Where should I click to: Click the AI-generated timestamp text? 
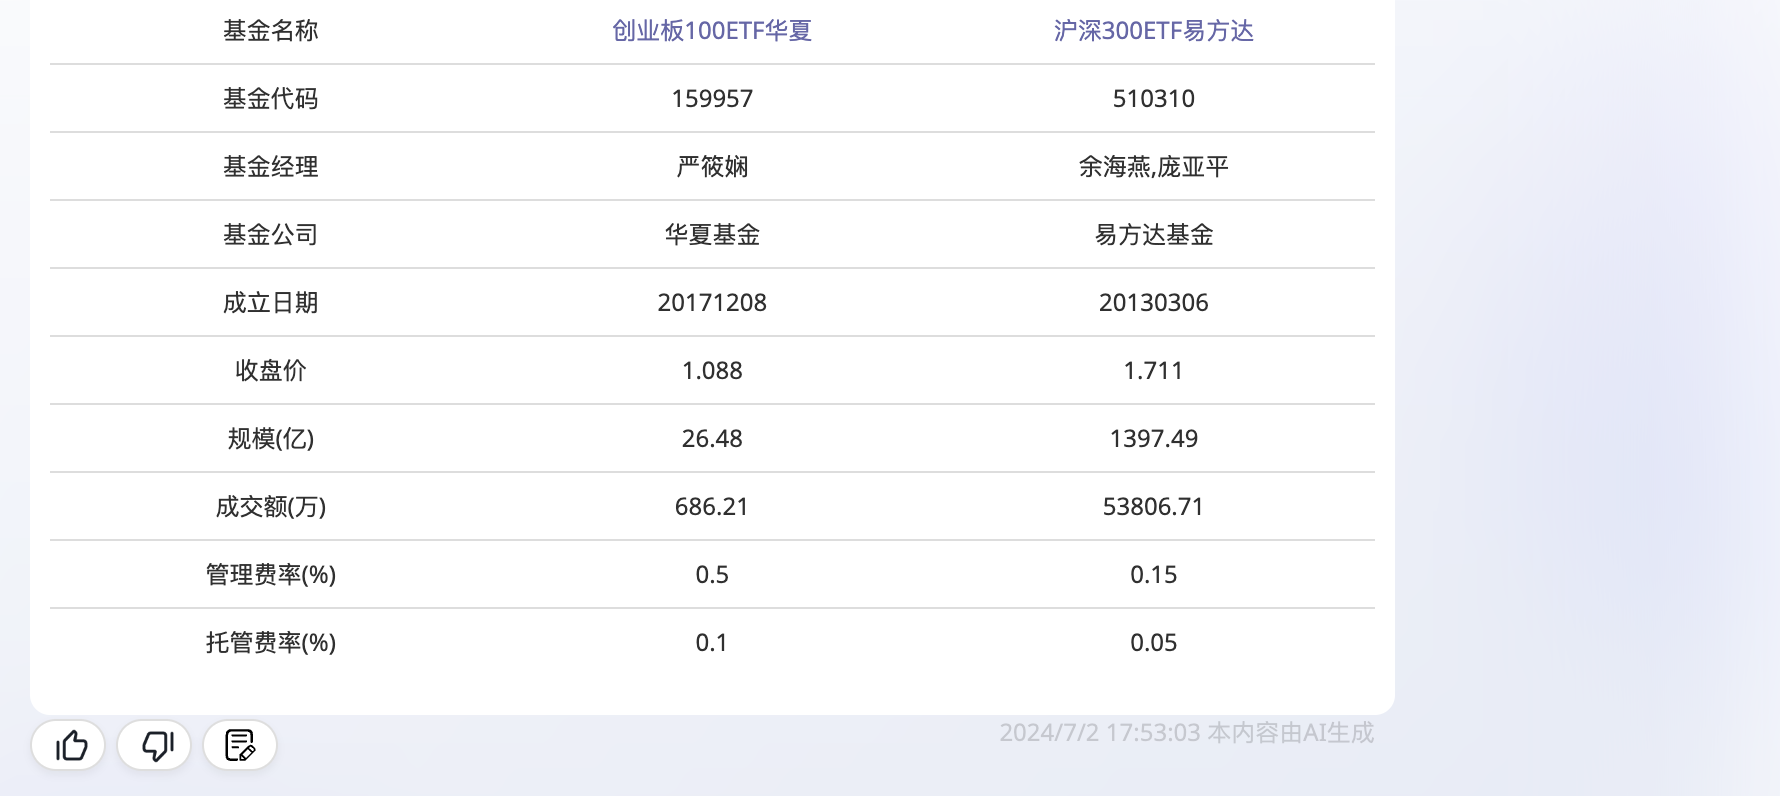[1186, 733]
